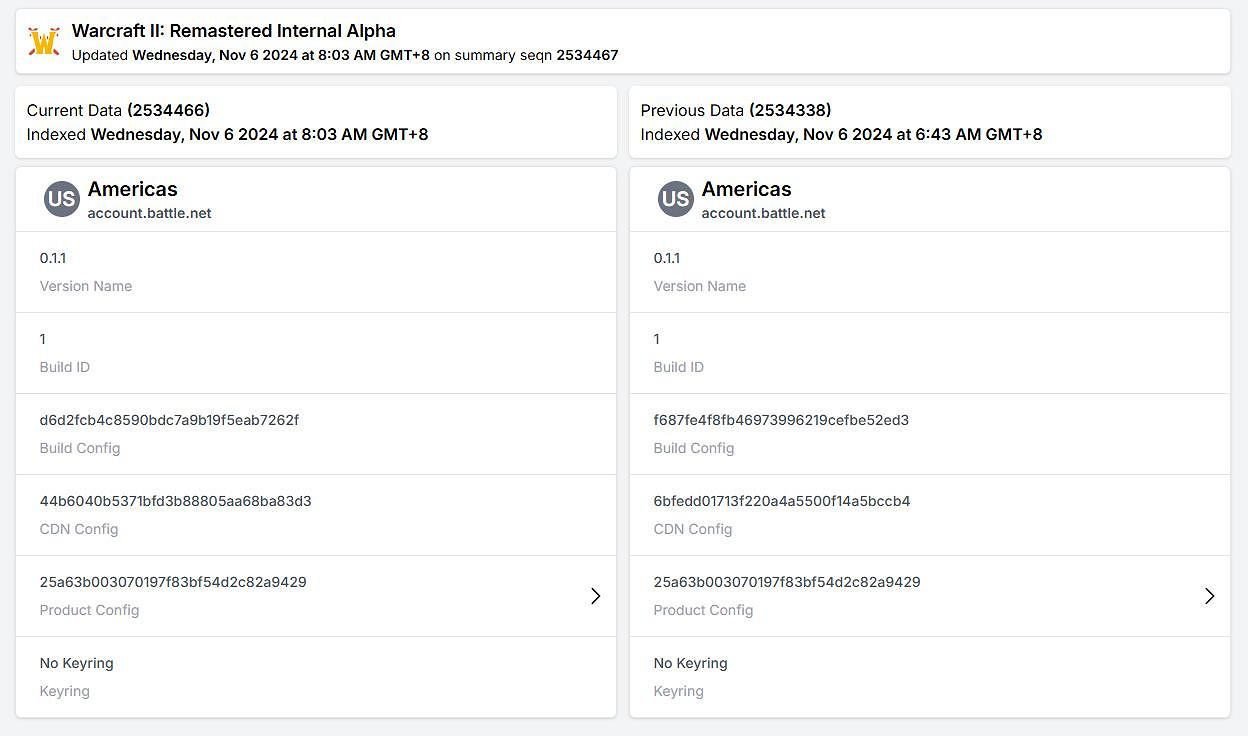
Task: Click the Build ID row in Previous Data
Action: (929, 352)
